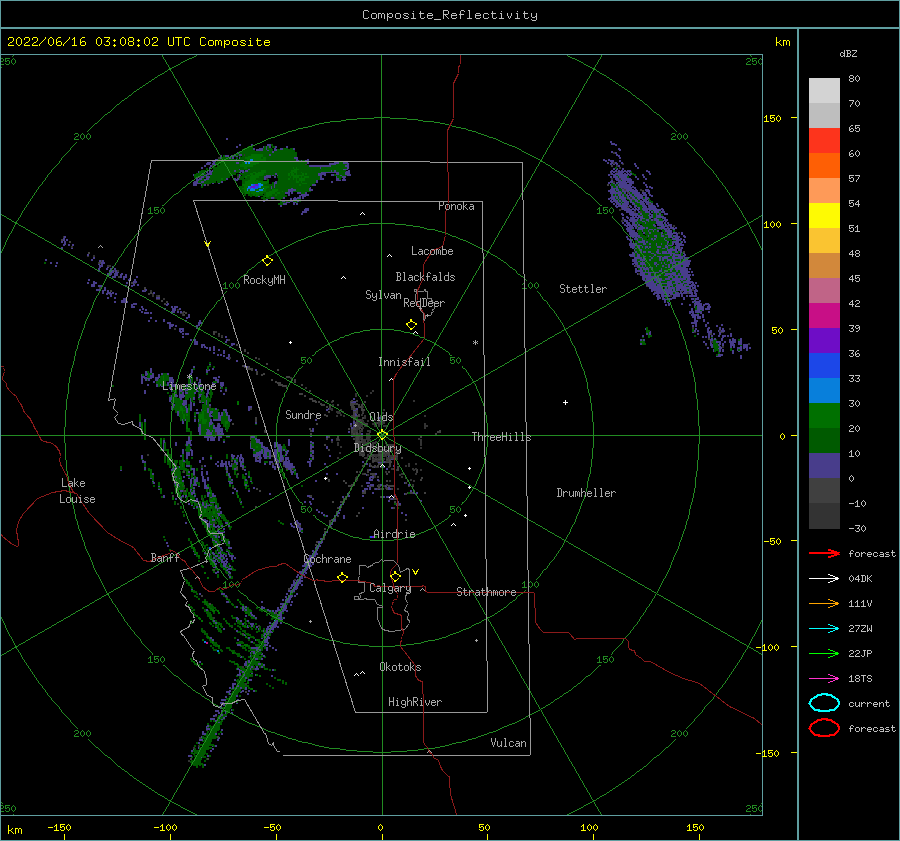
Task: Click the Stettler label
Action: 583,289
